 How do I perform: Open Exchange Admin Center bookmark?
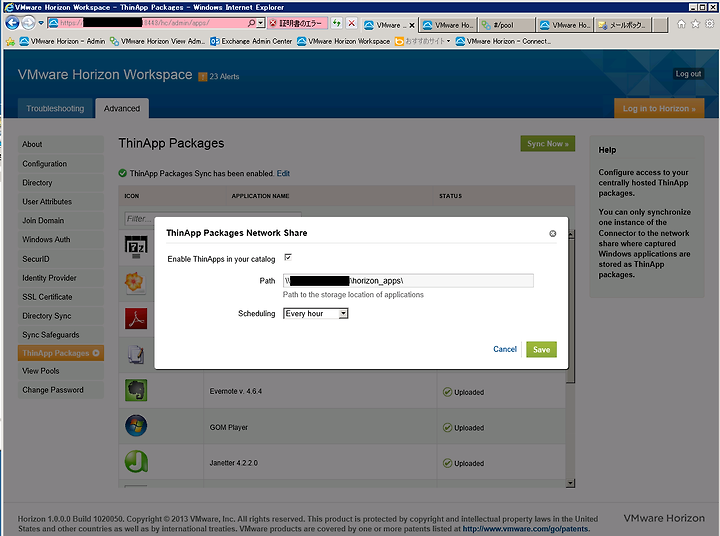(x=251, y=41)
